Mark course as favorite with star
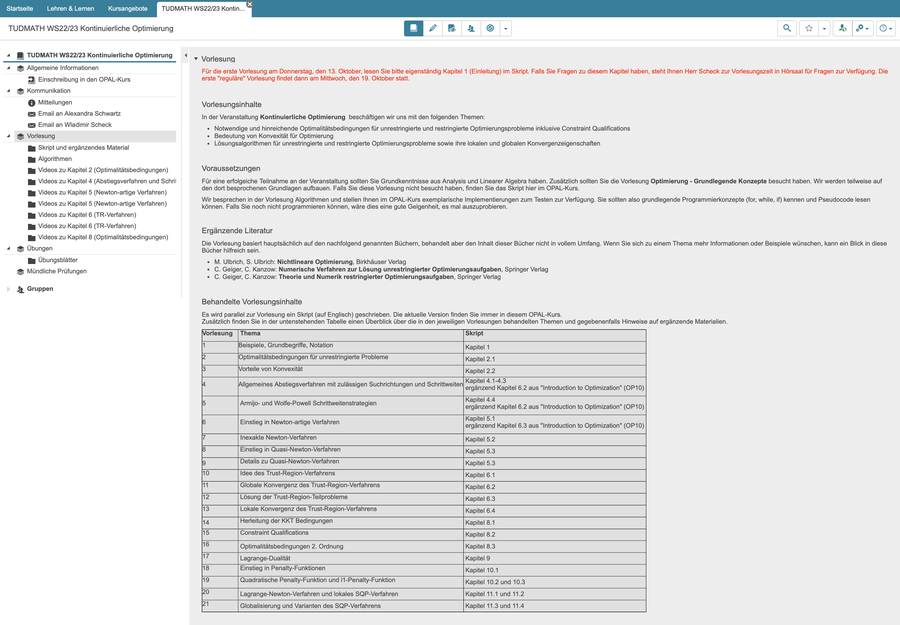900x625 pixels. coord(809,28)
